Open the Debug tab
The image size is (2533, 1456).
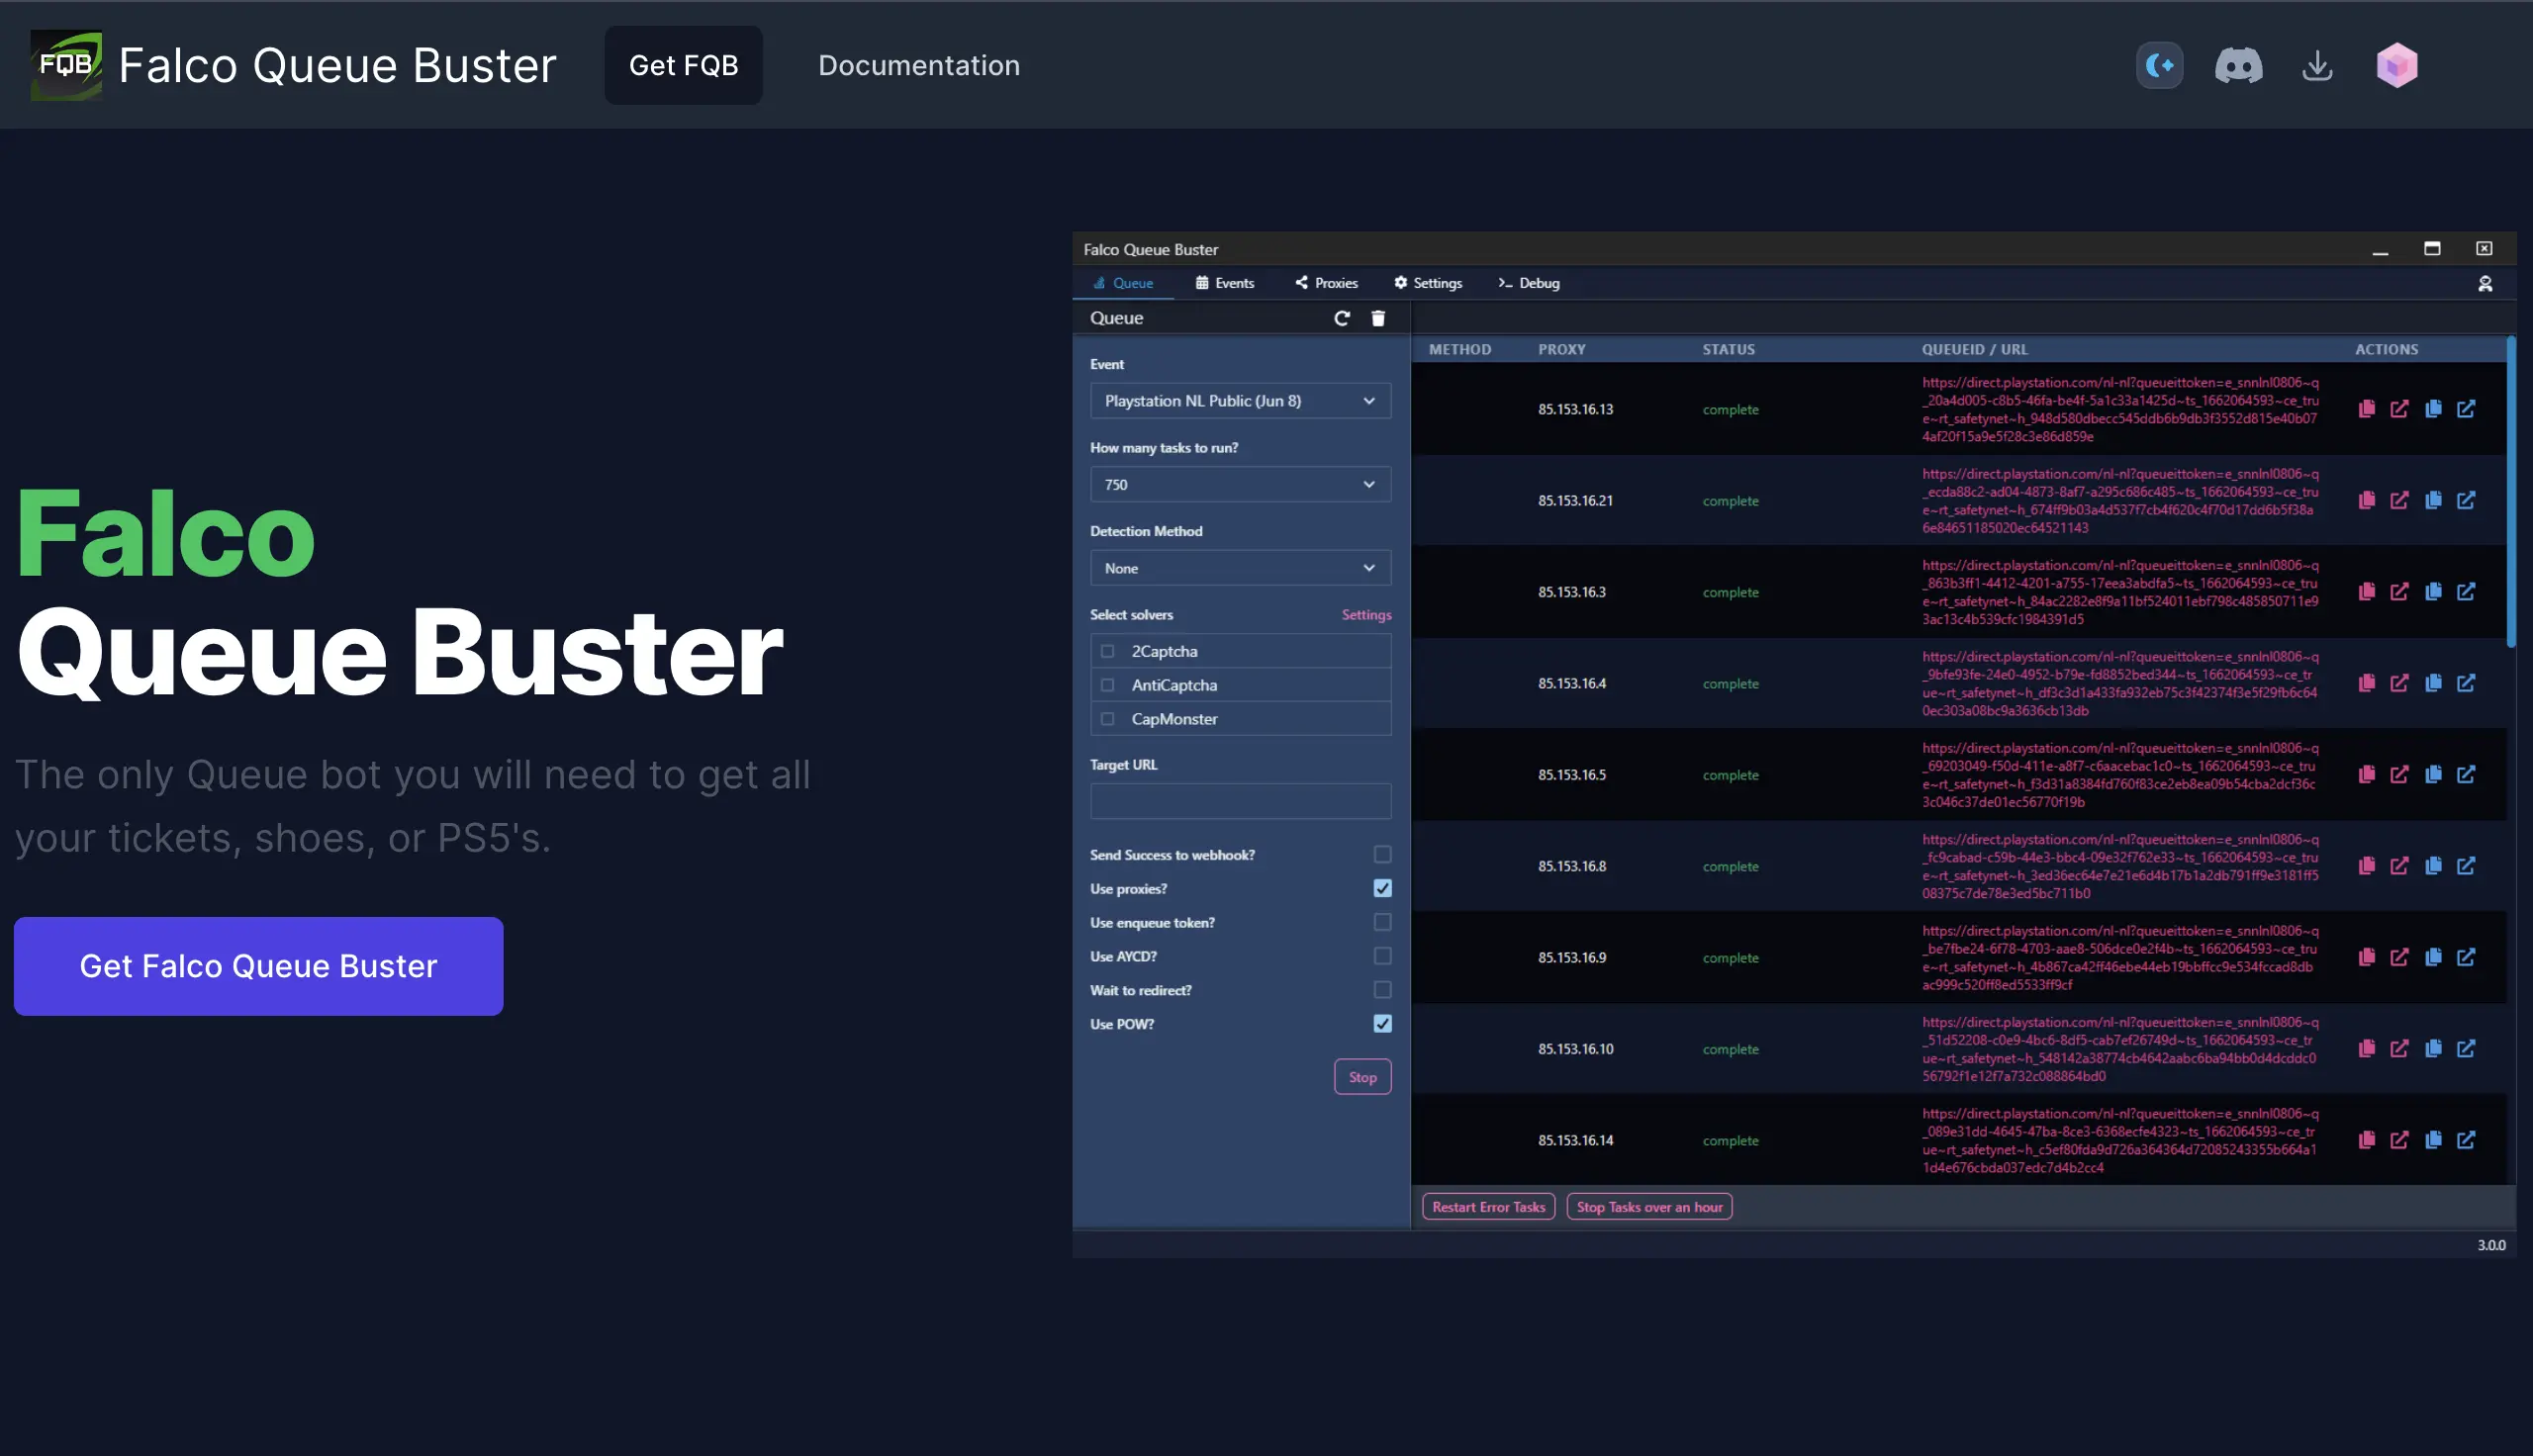[x=1528, y=284]
